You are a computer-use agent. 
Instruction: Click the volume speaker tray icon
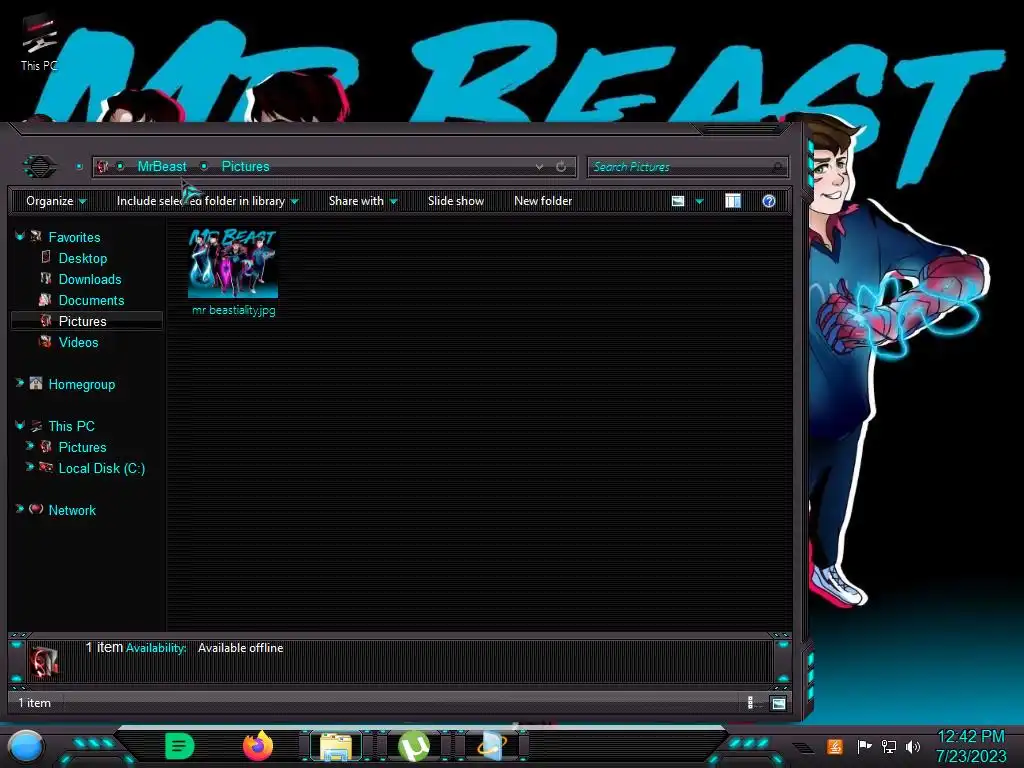tap(913, 746)
